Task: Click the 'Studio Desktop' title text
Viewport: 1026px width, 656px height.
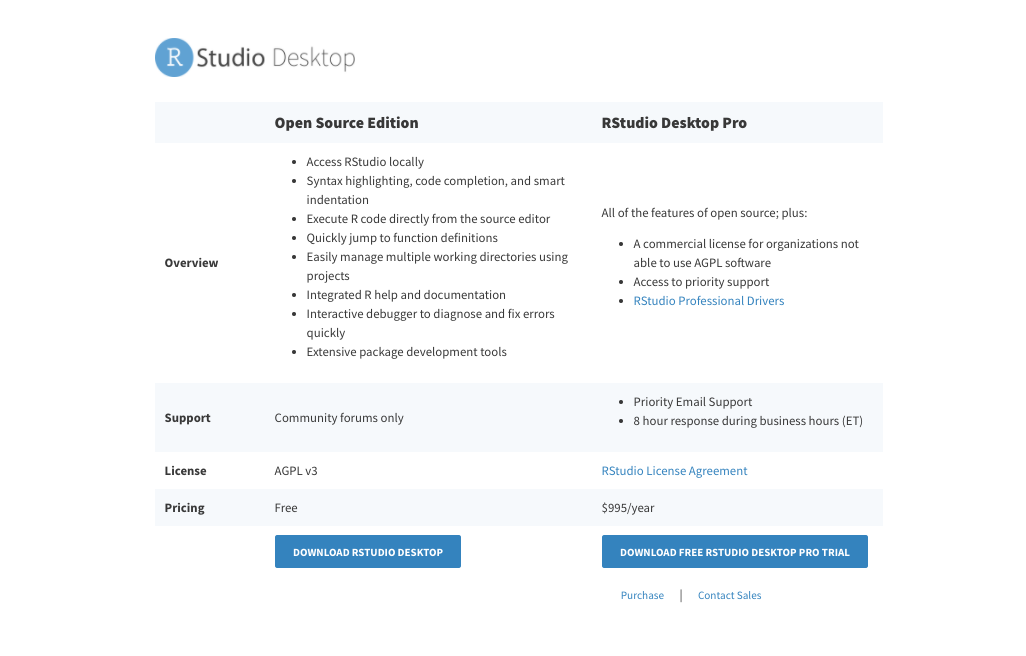Action: pos(275,58)
